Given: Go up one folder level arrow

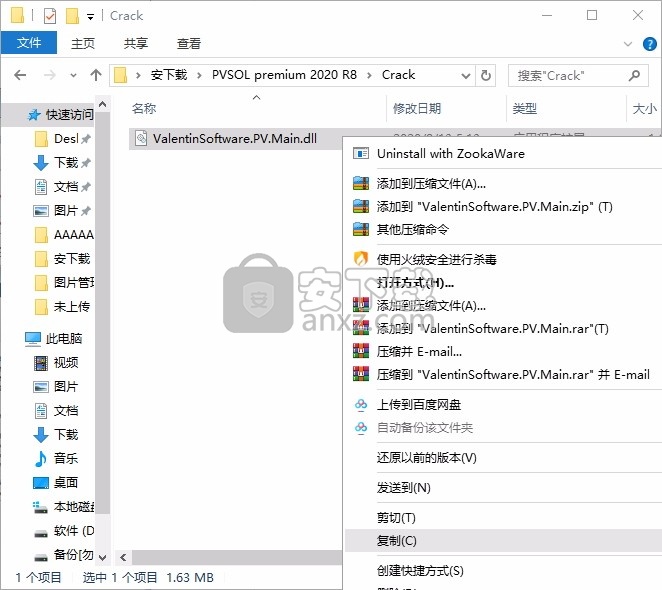Looking at the screenshot, I should pos(96,75).
